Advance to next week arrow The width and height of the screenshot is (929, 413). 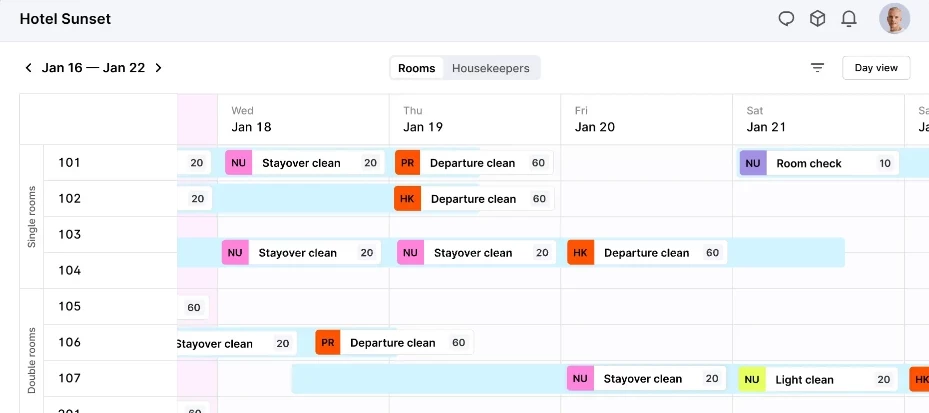point(158,68)
